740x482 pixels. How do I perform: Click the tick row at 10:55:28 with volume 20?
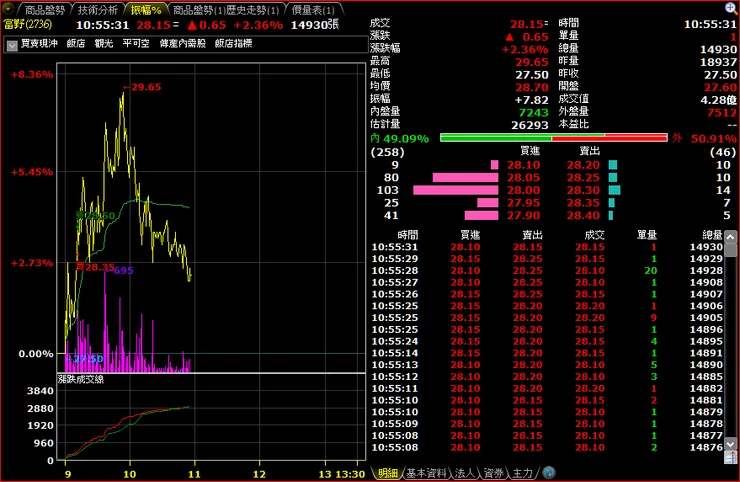(547, 271)
